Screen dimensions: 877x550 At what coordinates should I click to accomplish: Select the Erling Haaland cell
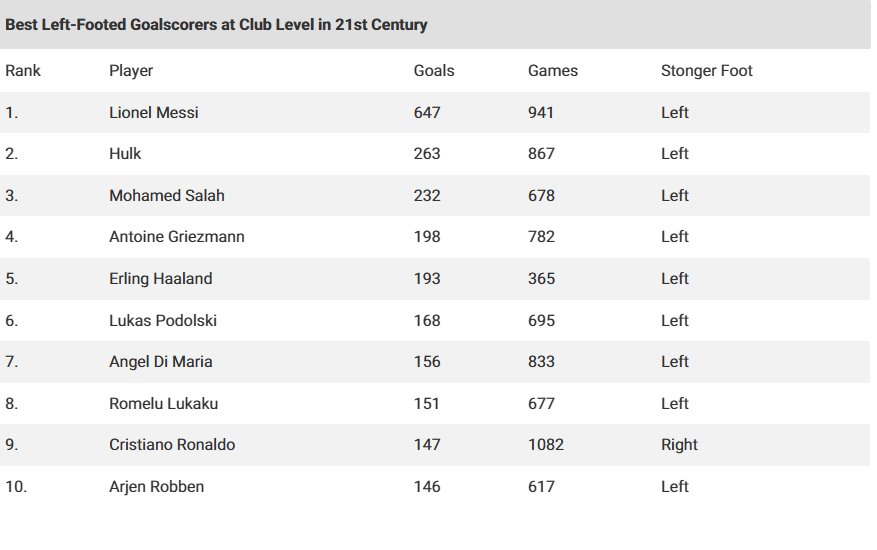pos(161,279)
